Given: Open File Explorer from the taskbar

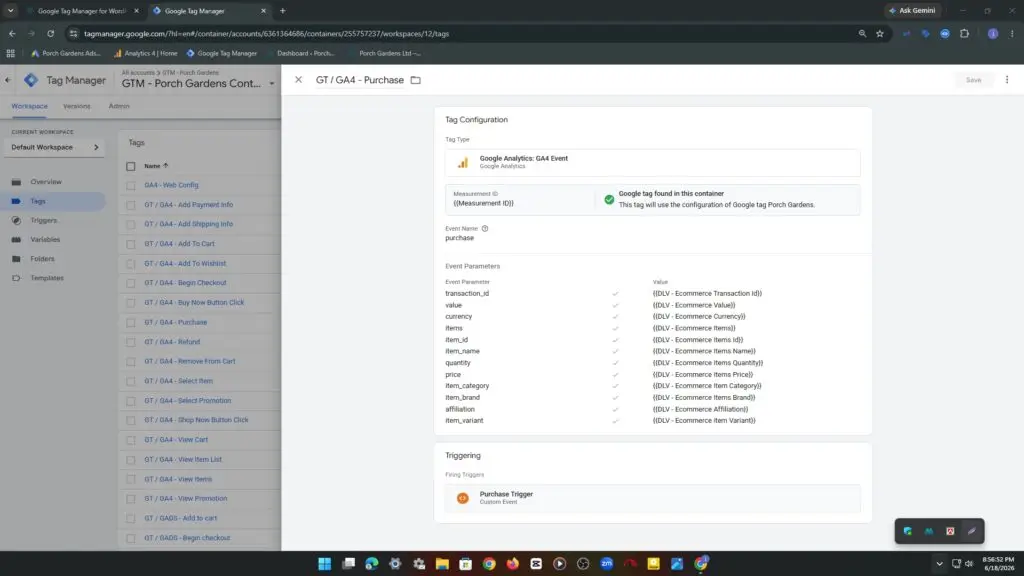Looking at the screenshot, I should click(442, 564).
